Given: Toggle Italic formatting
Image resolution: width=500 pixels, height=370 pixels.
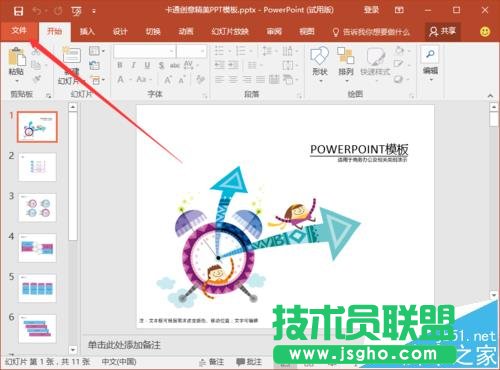Looking at the screenshot, I should point(133,65).
